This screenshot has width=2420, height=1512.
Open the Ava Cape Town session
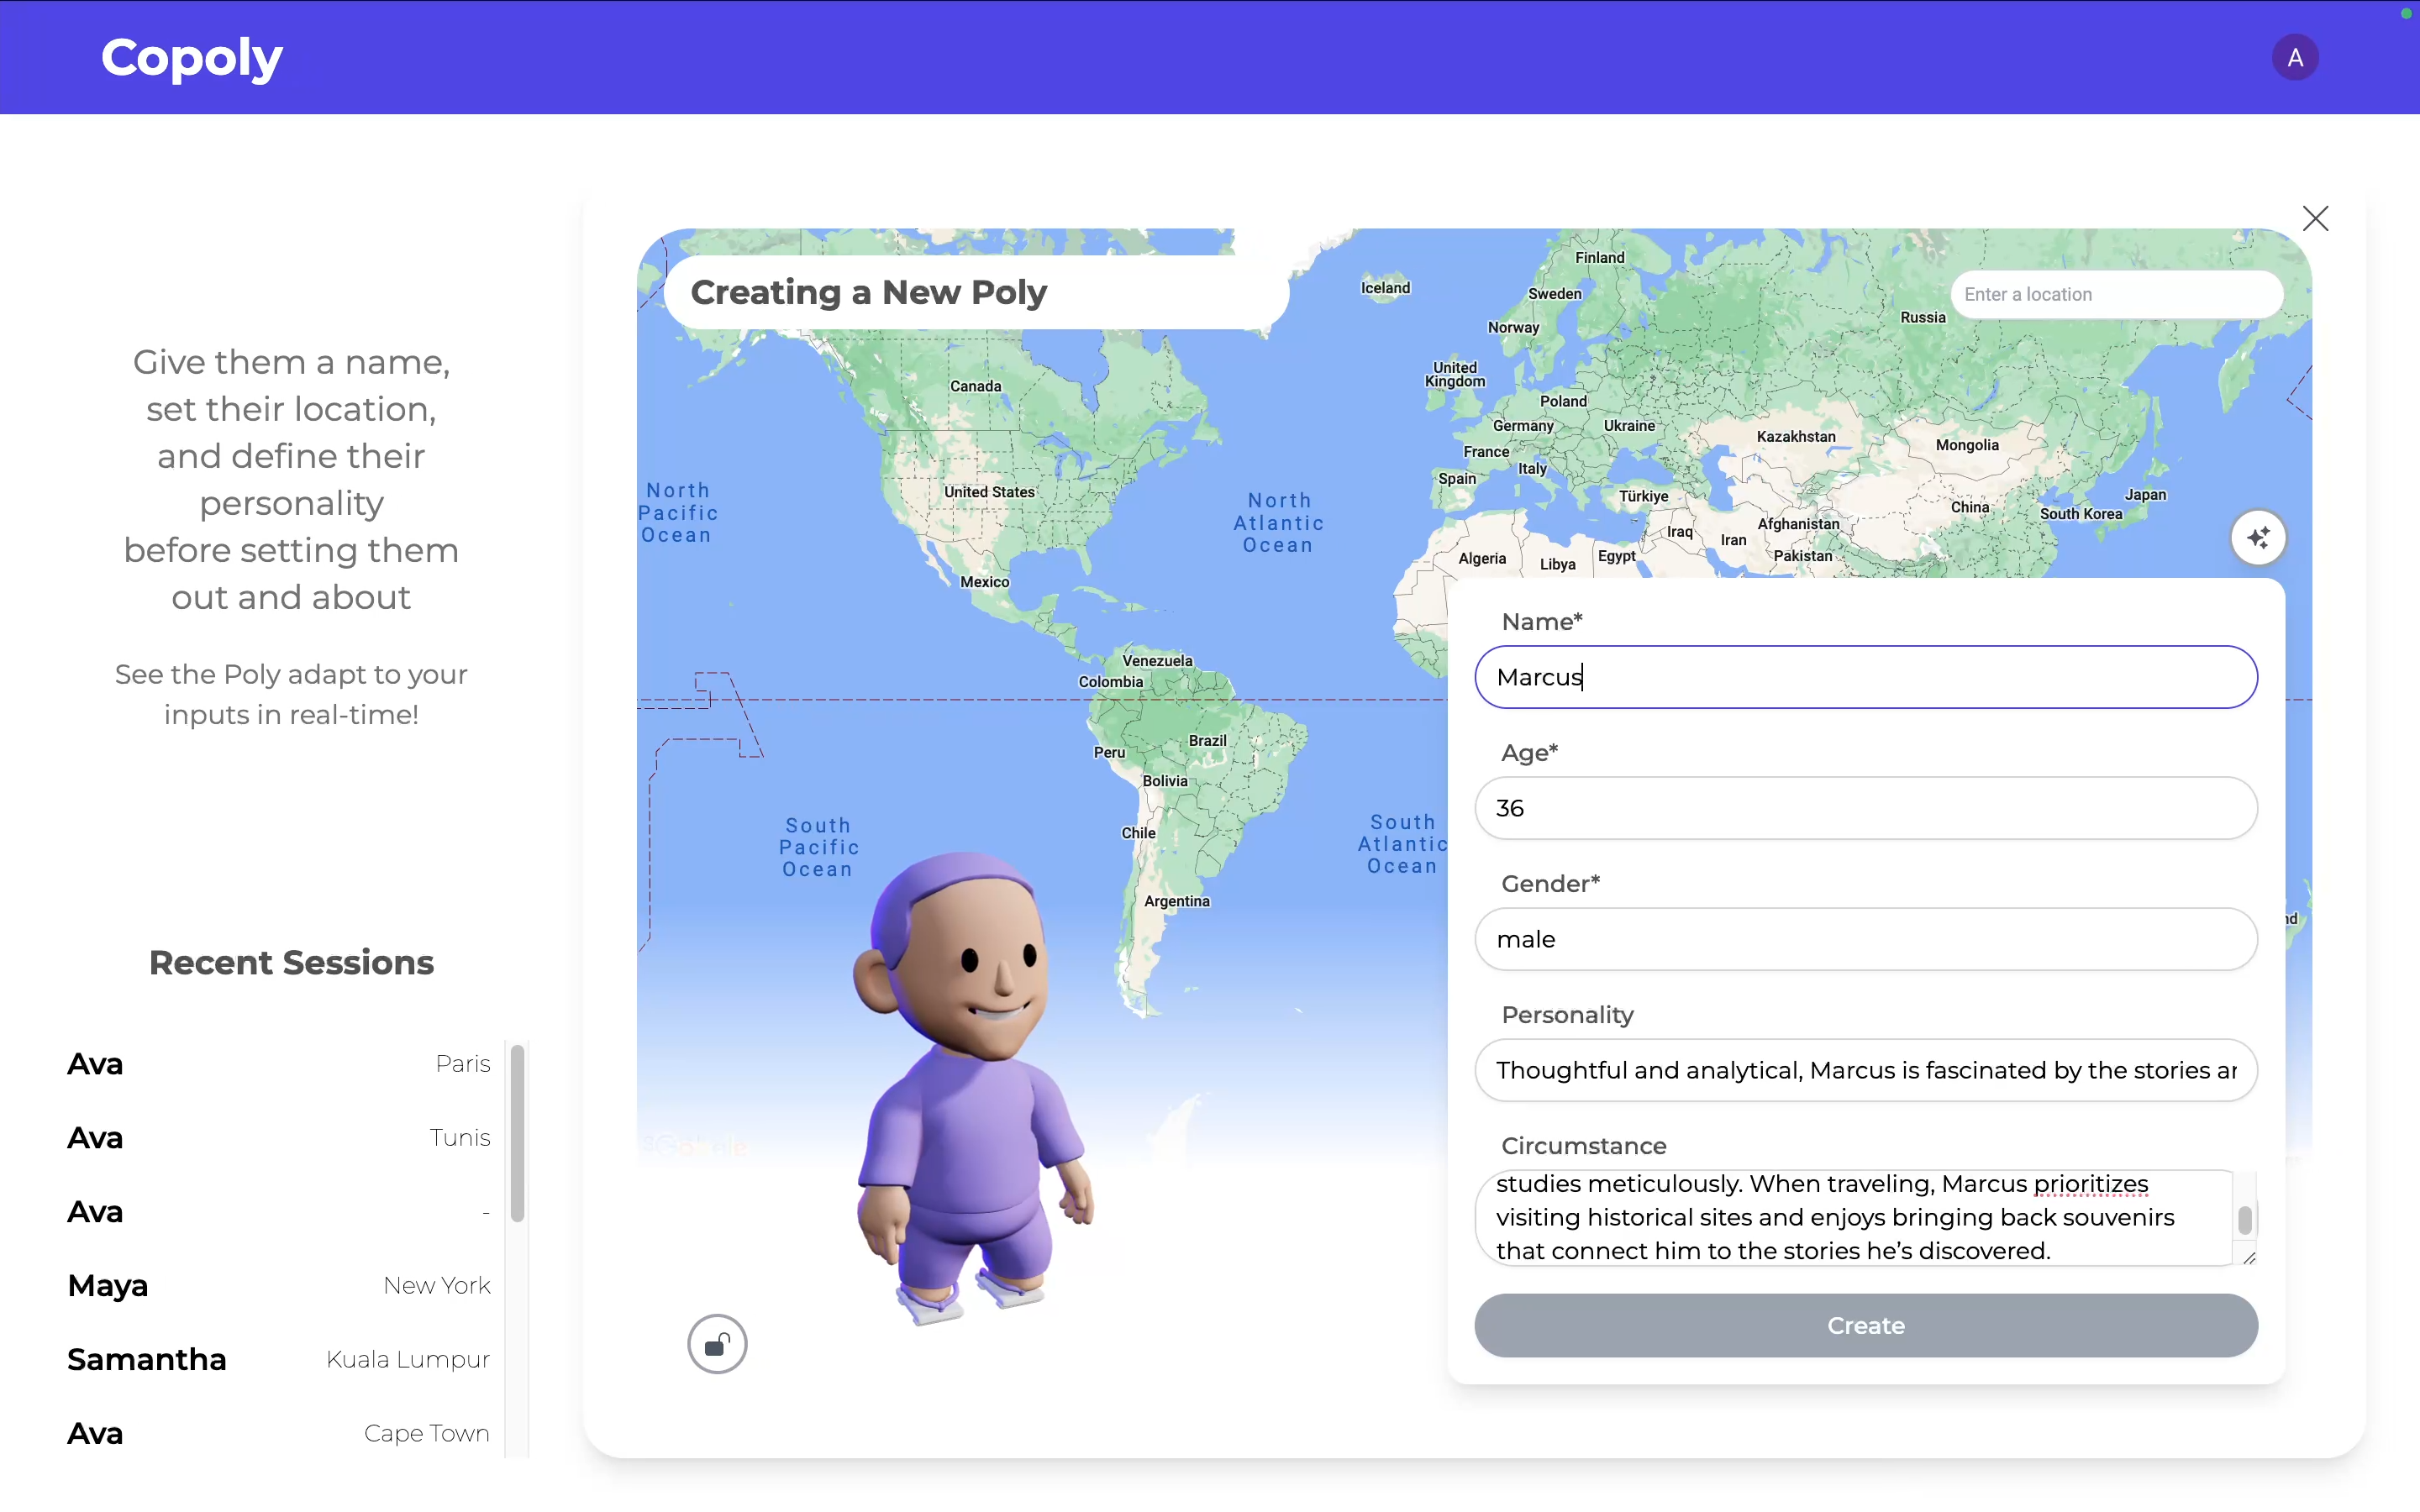(x=278, y=1434)
